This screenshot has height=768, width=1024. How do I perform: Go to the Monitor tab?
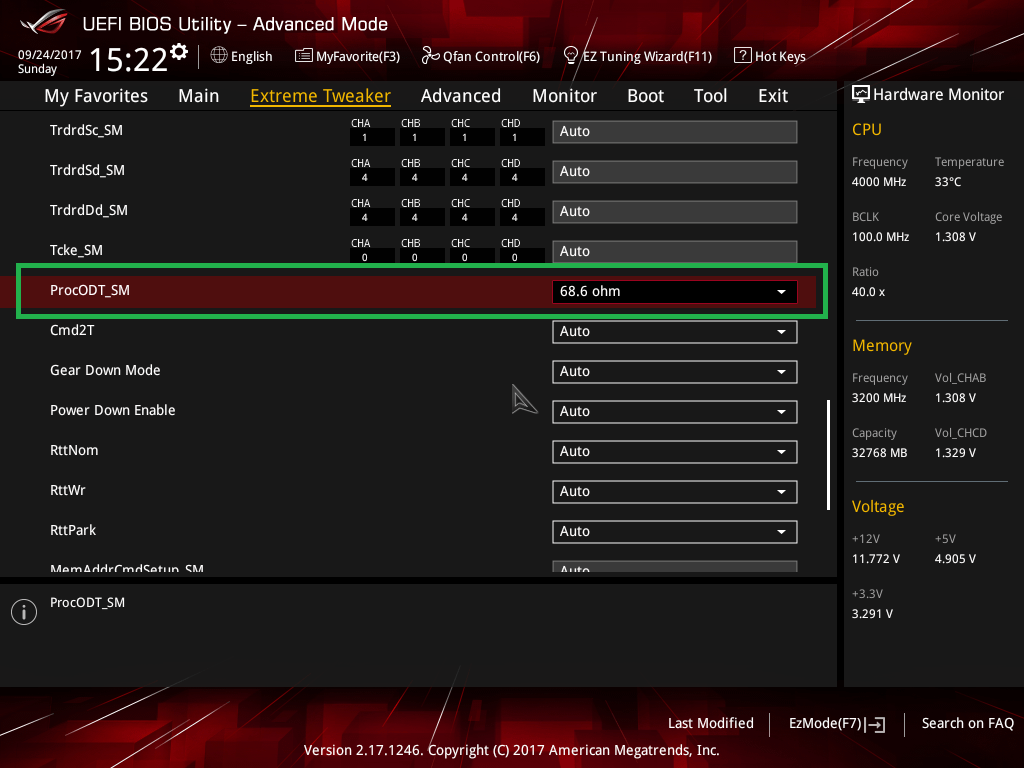click(x=564, y=96)
